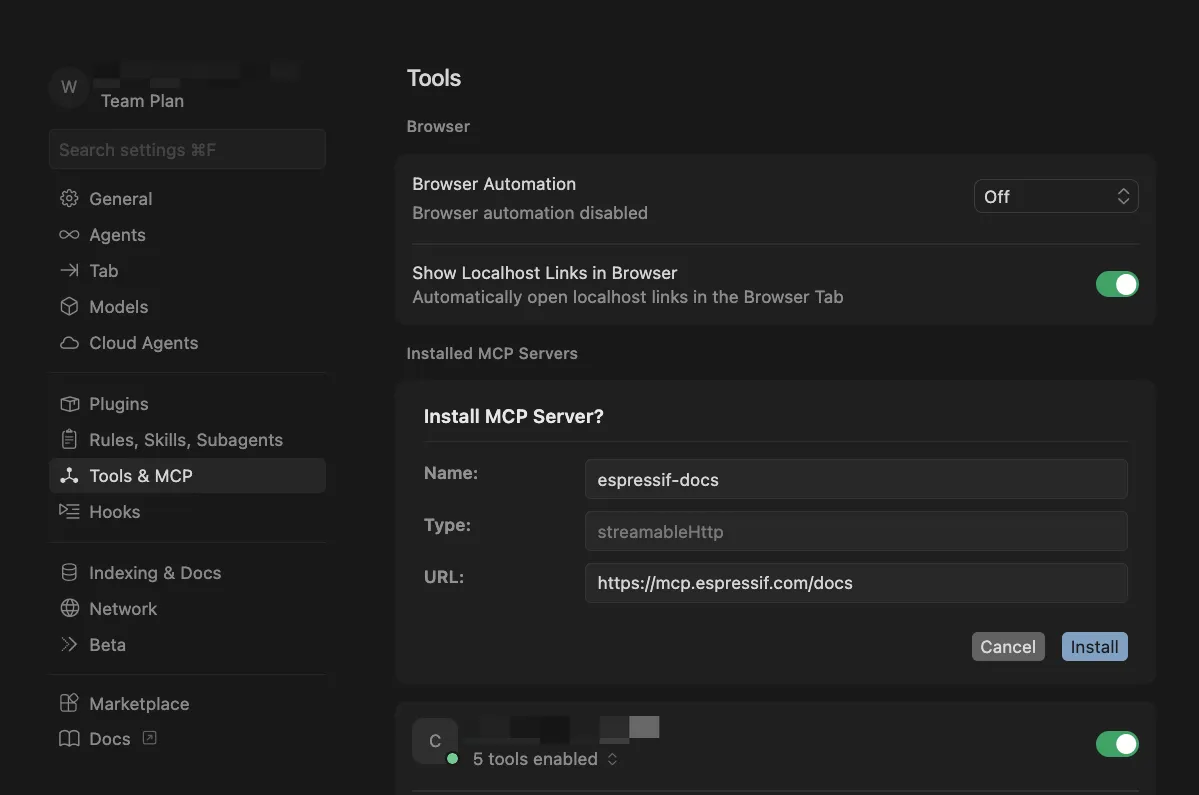This screenshot has width=1199, height=795.
Task: Click the Rules, Skills, Subagents clipboard icon
Action: [x=69, y=440]
